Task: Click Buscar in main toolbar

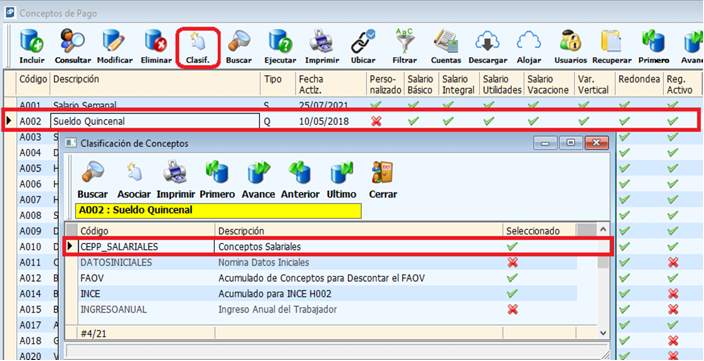Action: coord(239,41)
